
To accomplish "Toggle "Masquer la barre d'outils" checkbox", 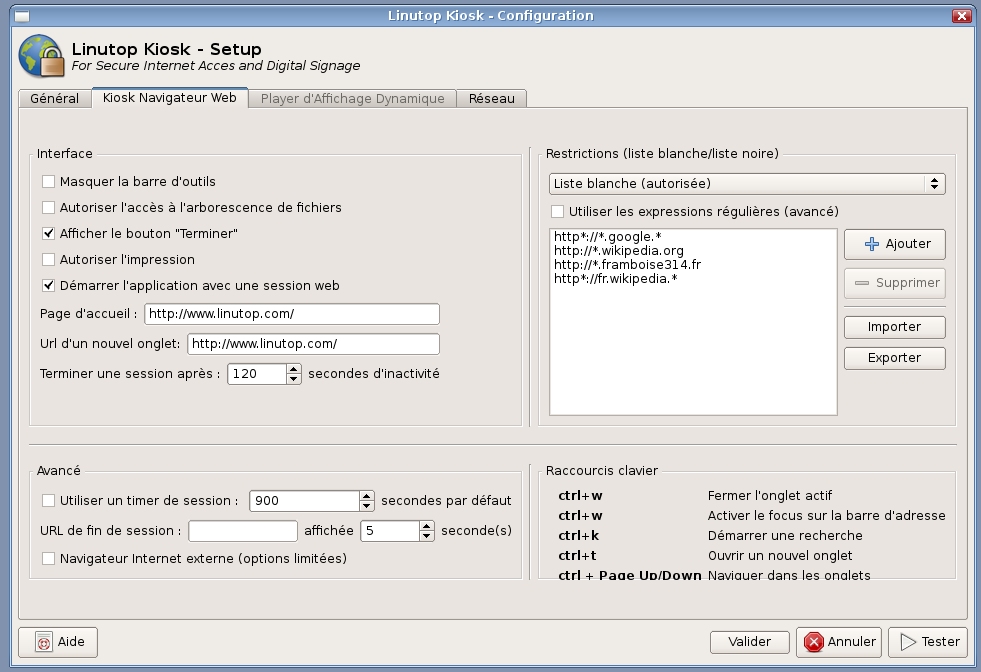I will tap(48, 181).
